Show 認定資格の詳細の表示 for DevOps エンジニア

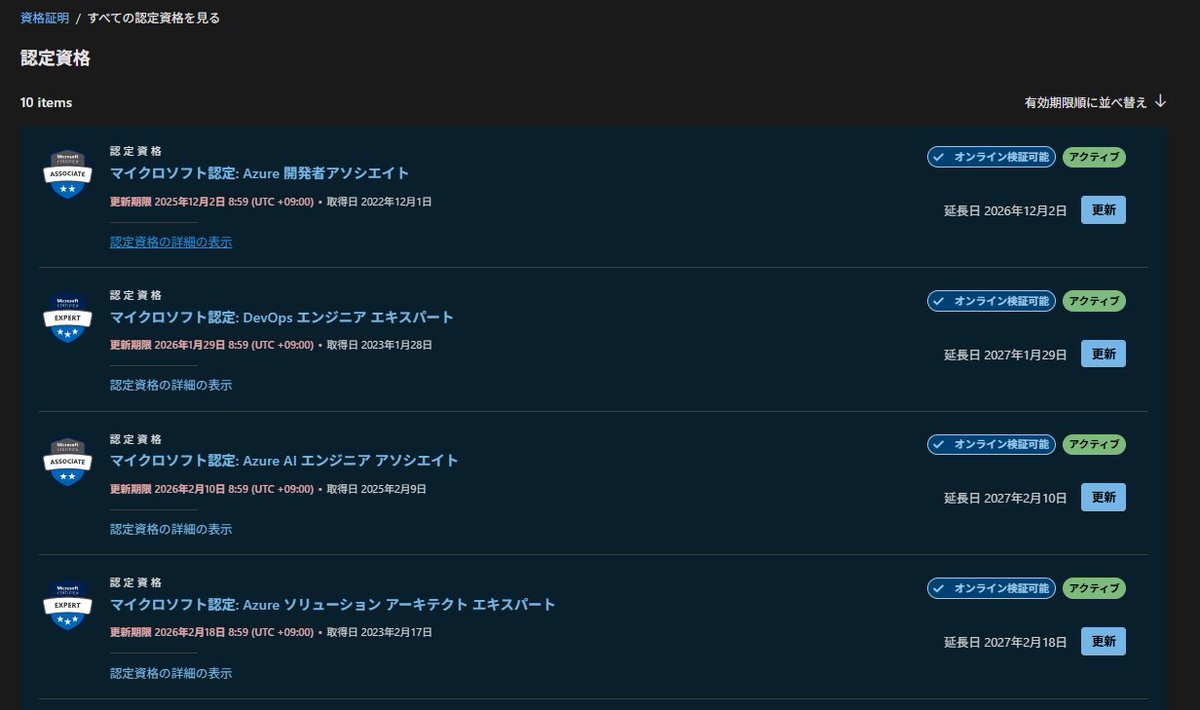[x=171, y=385]
